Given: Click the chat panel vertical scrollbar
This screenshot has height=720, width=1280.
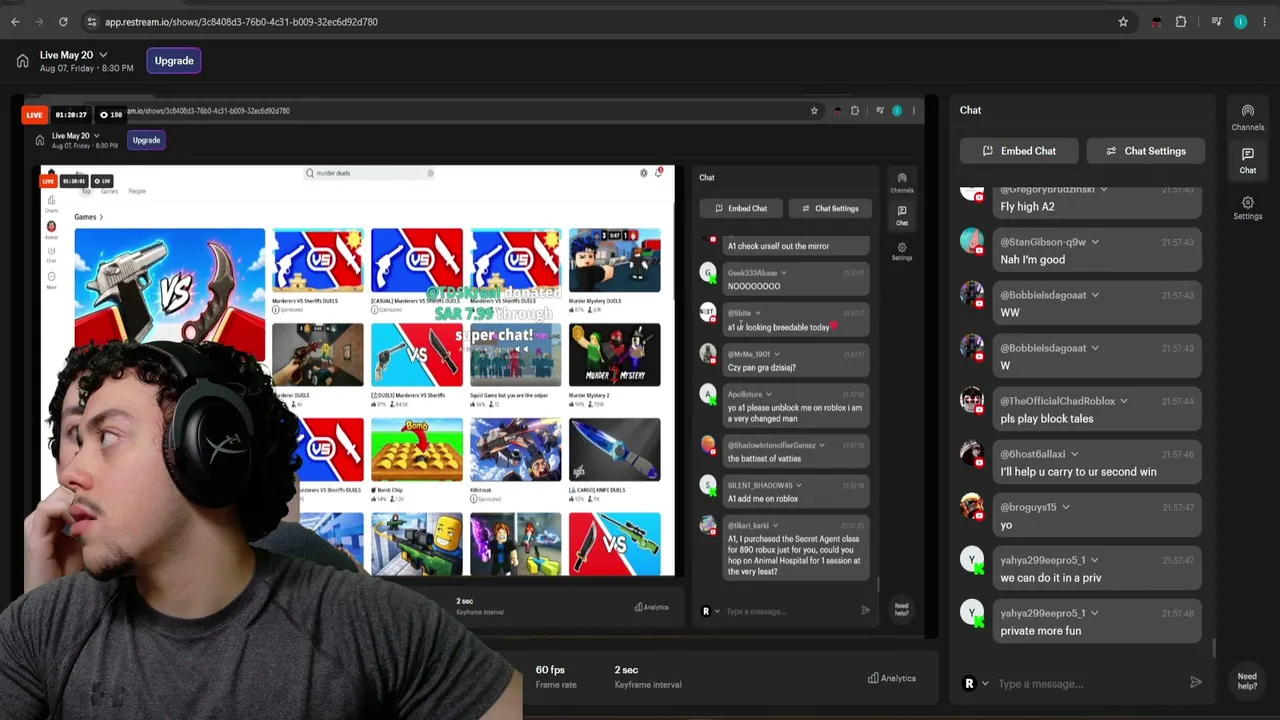Looking at the screenshot, I should tap(1214, 648).
